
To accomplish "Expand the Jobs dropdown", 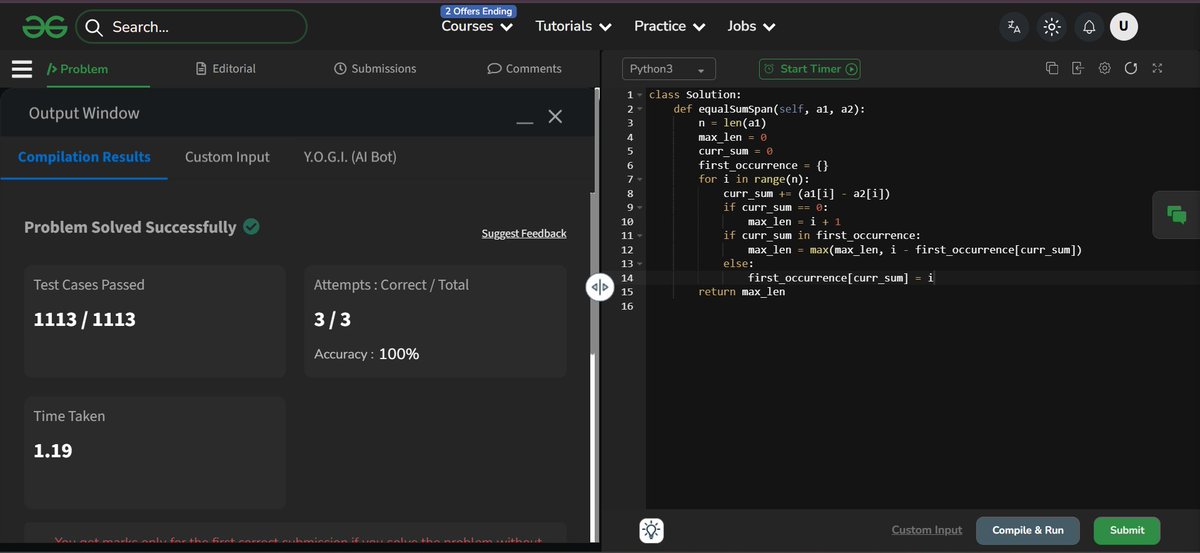I will coord(751,27).
